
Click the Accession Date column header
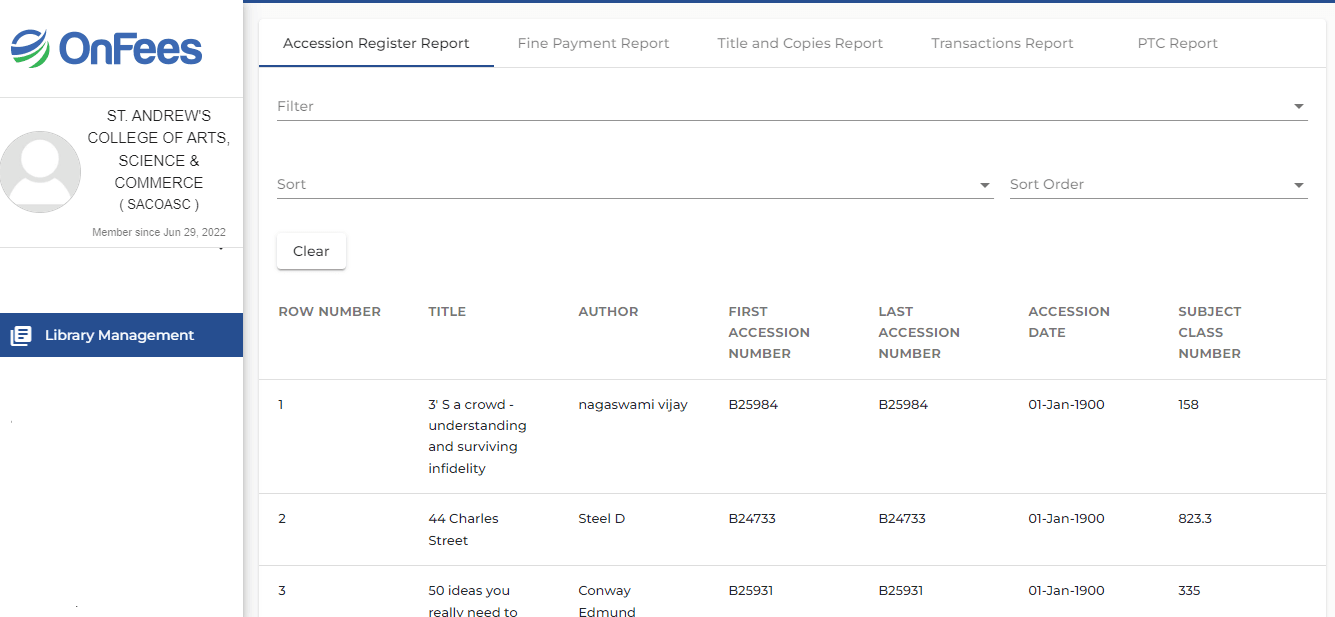[x=1068, y=322]
